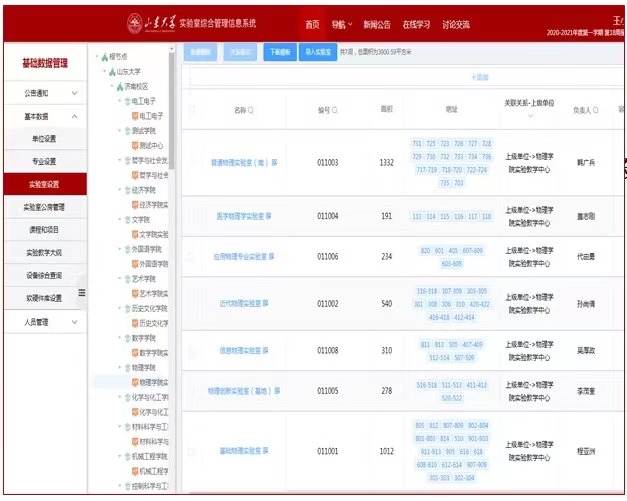Select the checkbox for 信息物理实验室 row
The height and width of the screenshot is (501, 627).
point(192,351)
